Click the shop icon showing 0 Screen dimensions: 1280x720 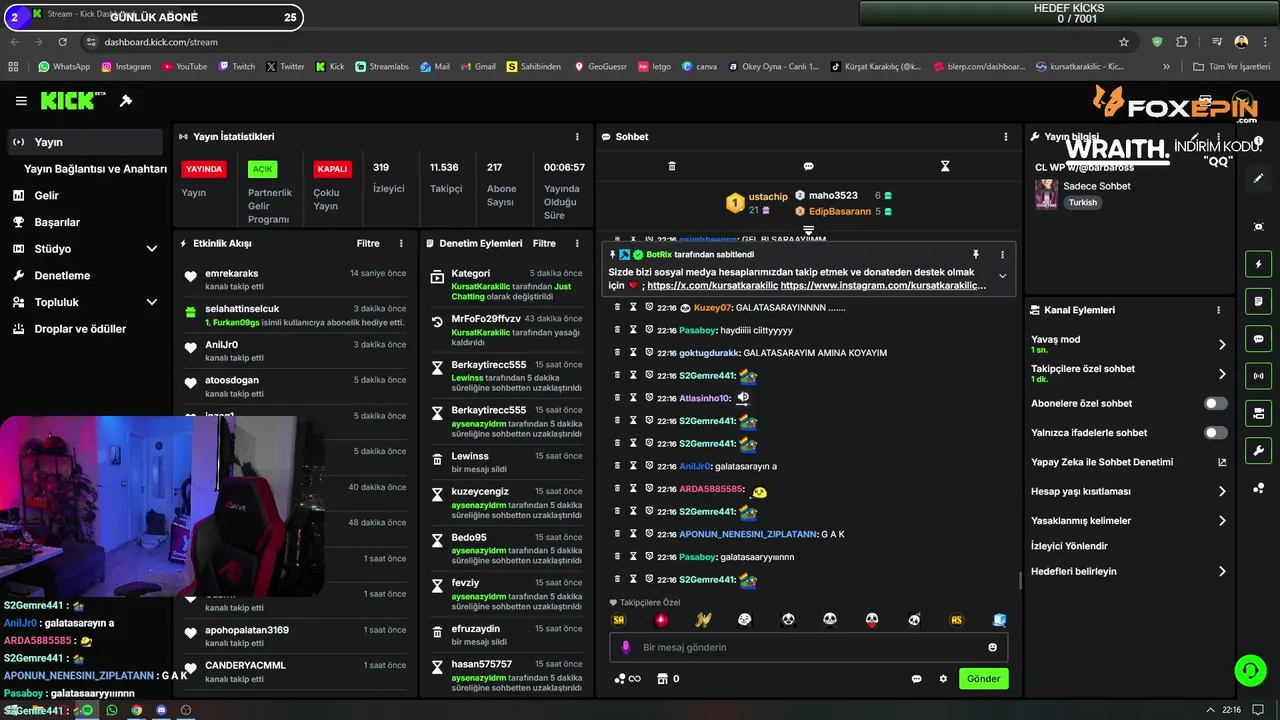pyautogui.click(x=661, y=679)
